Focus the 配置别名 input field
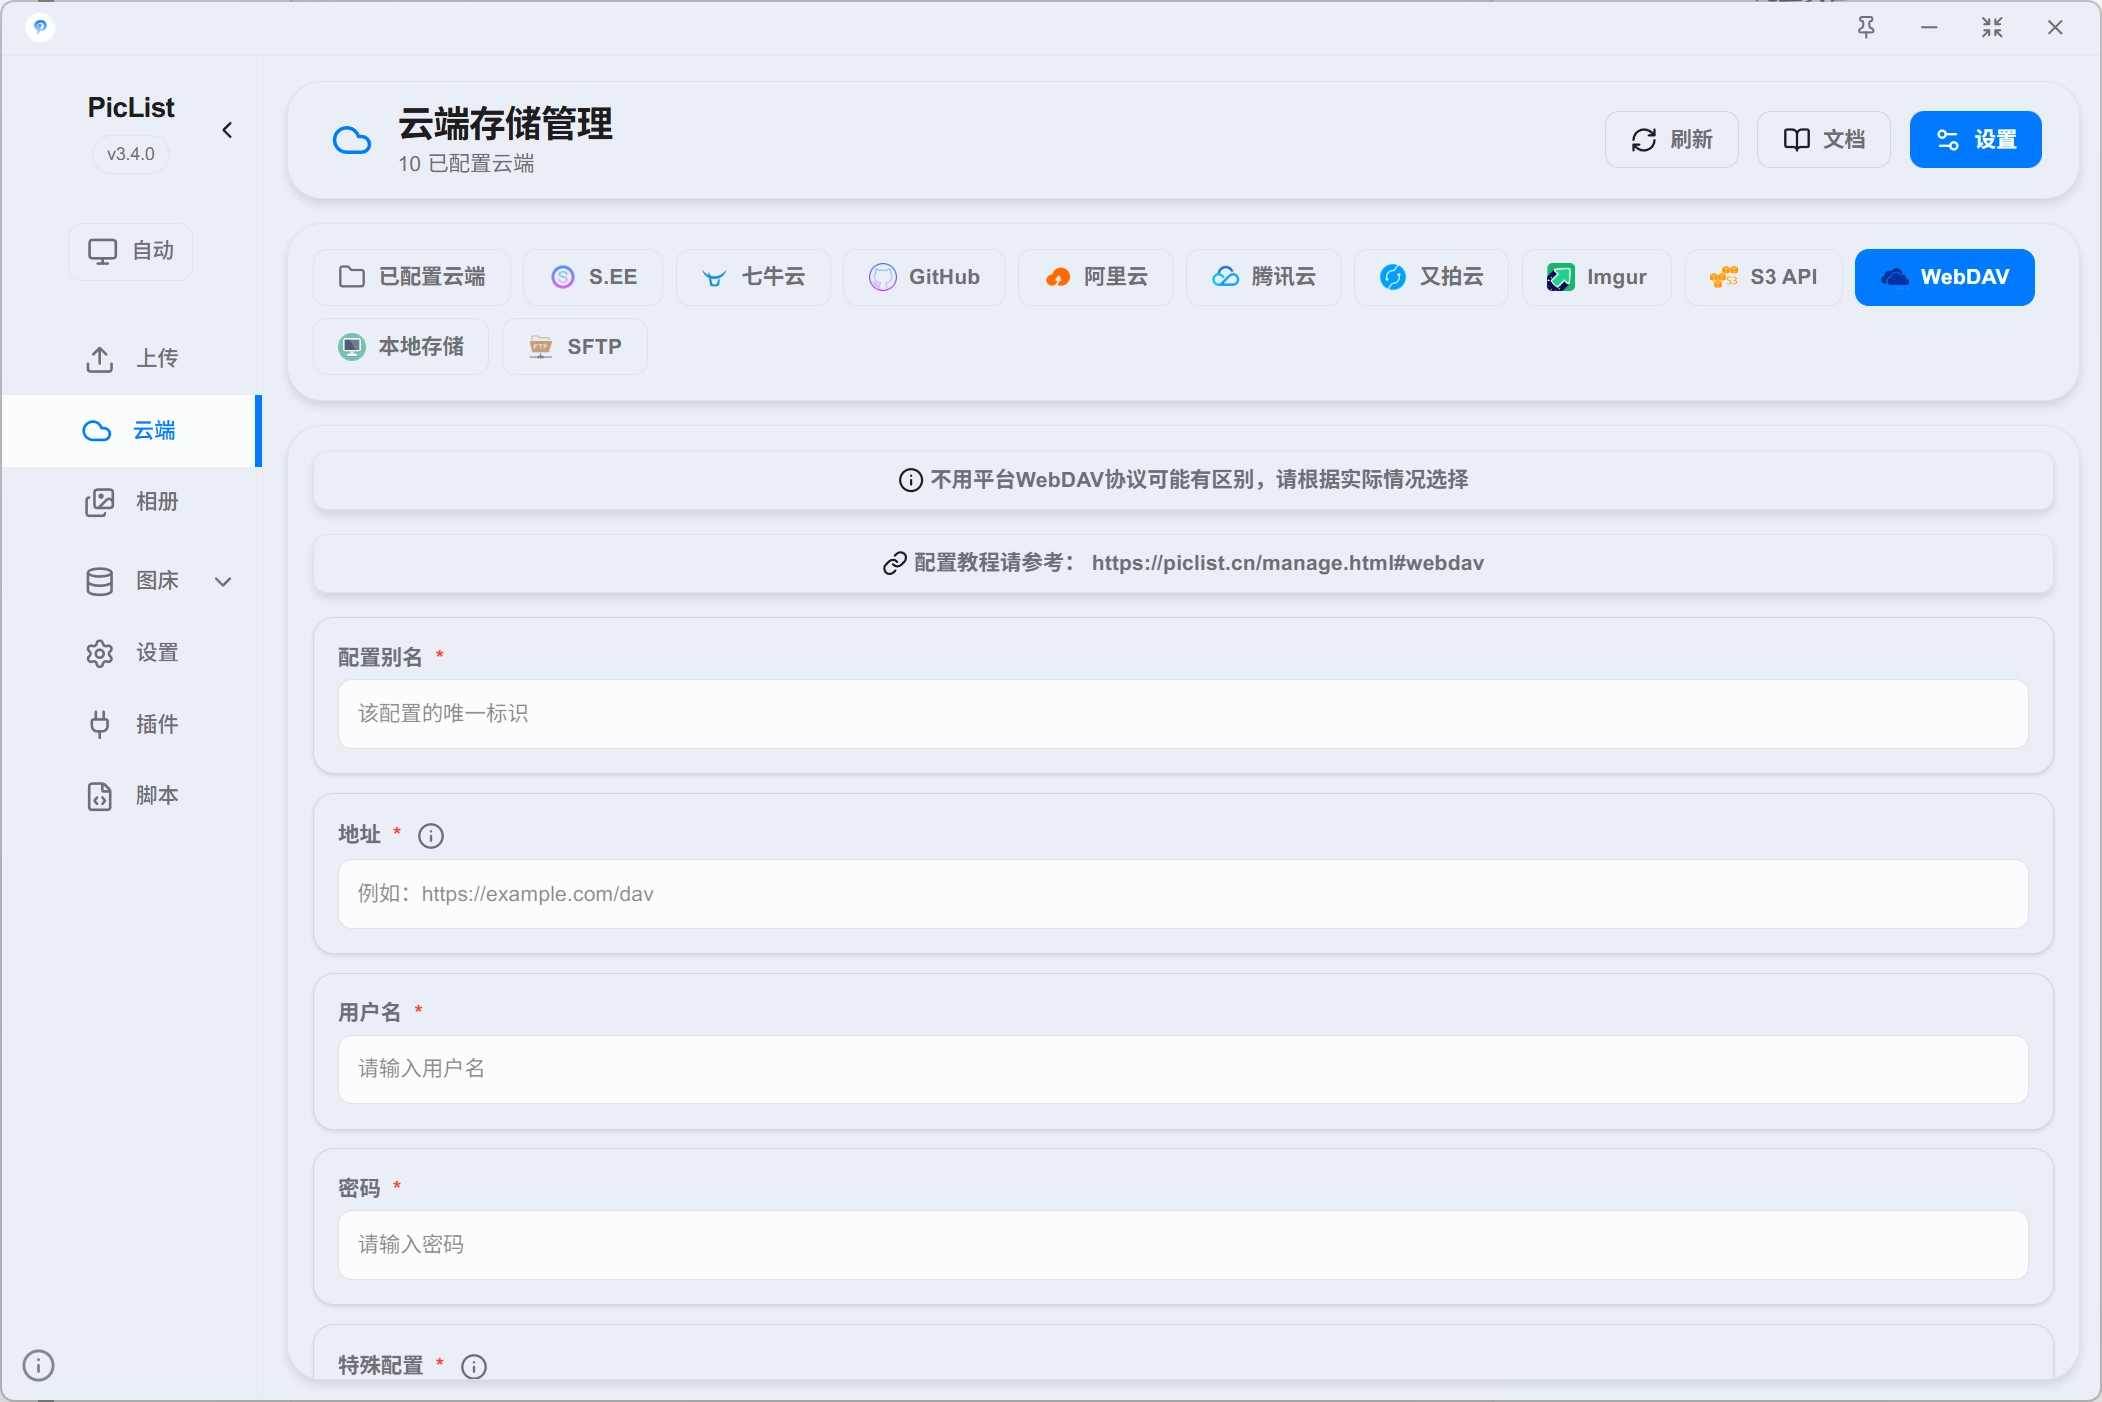Viewport: 2102px width, 1402px height. 1183,714
